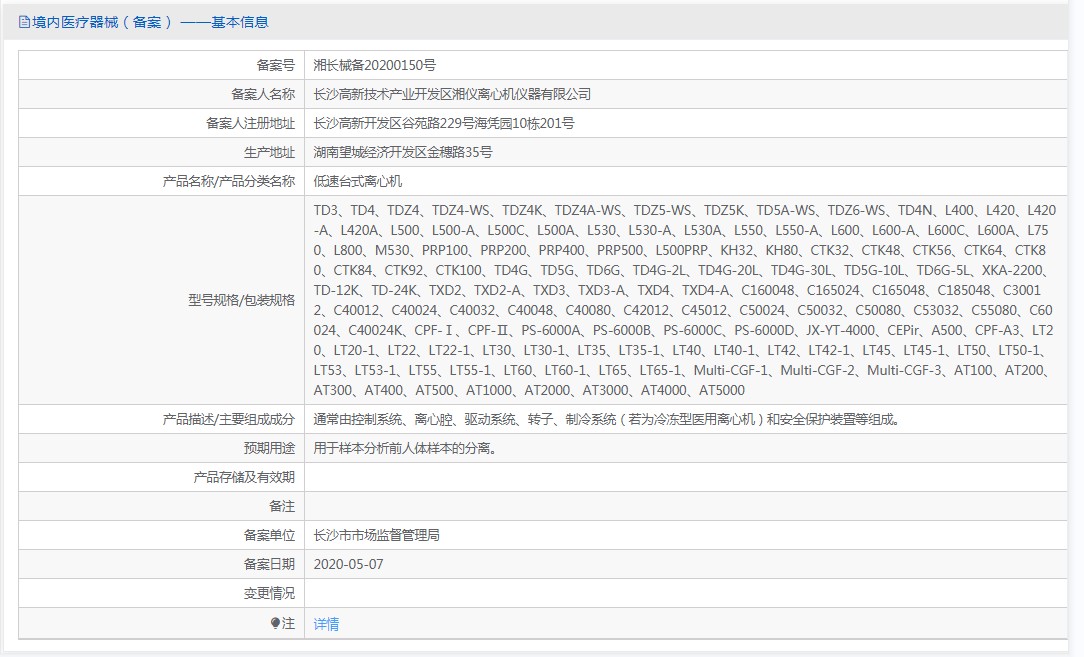This screenshot has width=1084, height=657.
Task: Click the heading 境内医疗器械（备案）——基本信息
Action: (150, 22)
